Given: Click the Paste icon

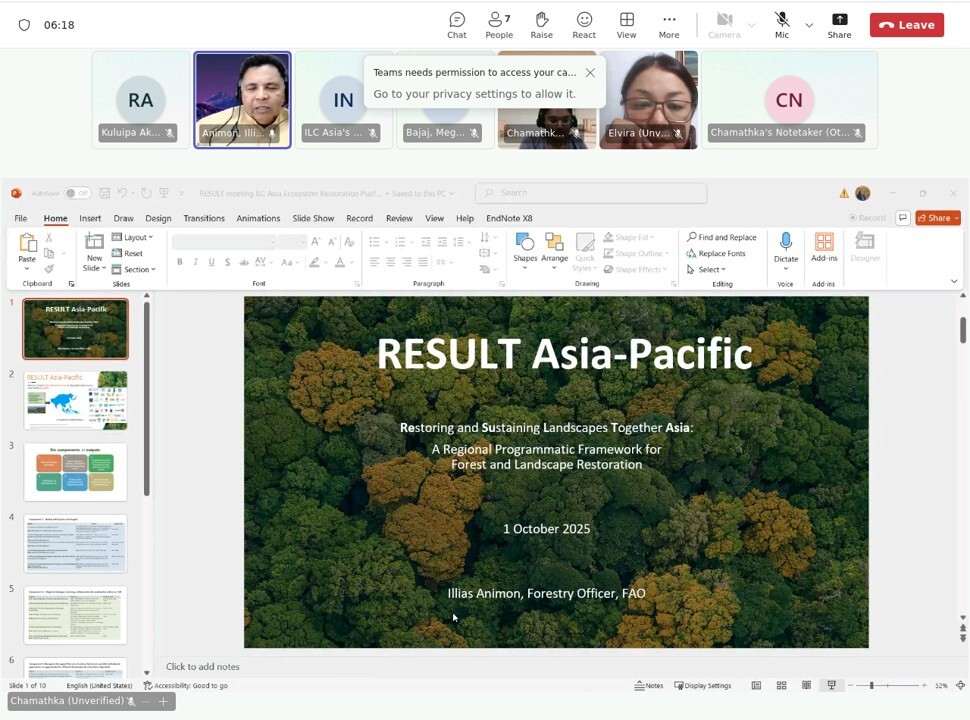Looking at the screenshot, I should point(27,242).
